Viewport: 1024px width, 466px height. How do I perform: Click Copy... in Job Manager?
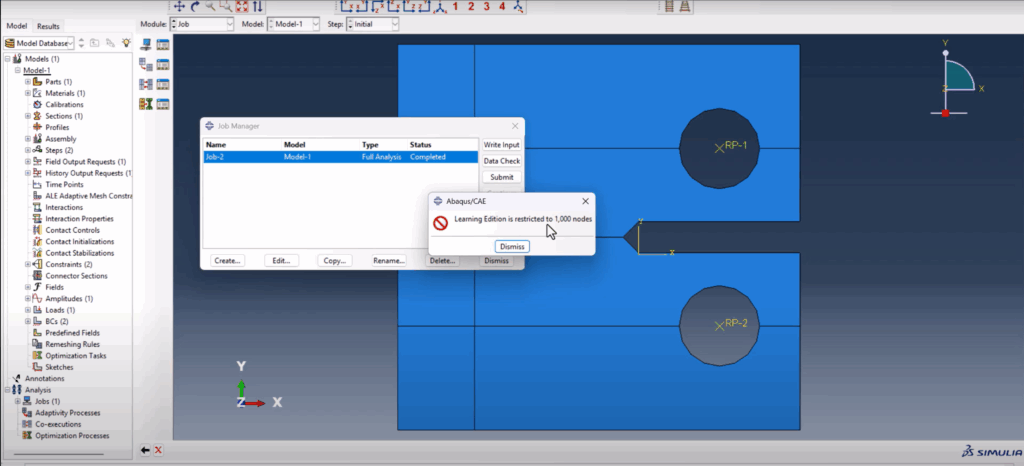click(x=335, y=260)
